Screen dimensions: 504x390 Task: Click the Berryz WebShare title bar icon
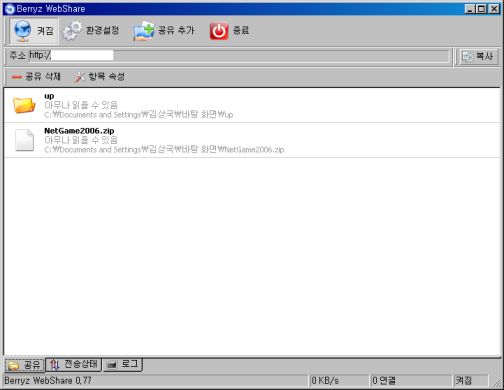(x=10, y=9)
